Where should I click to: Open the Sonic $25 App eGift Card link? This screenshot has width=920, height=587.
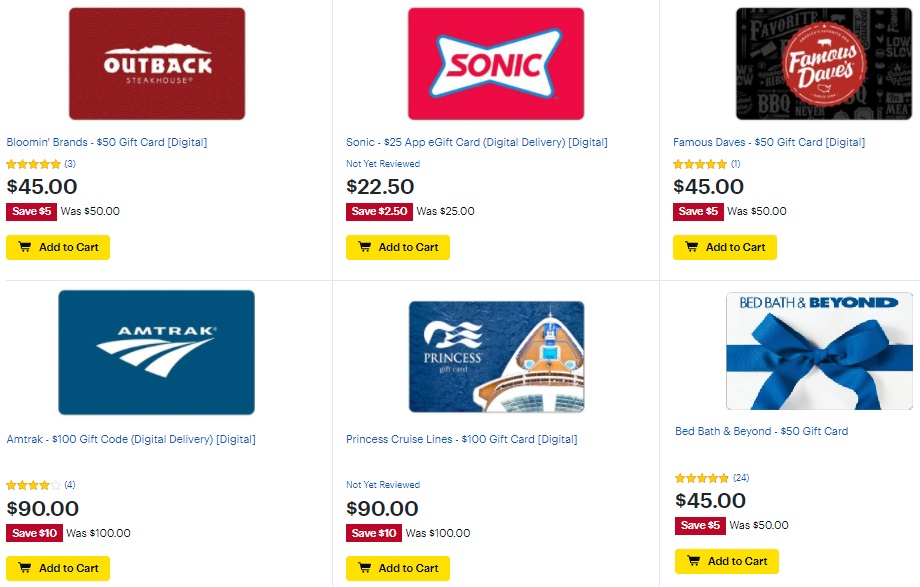pyautogui.click(x=475, y=142)
